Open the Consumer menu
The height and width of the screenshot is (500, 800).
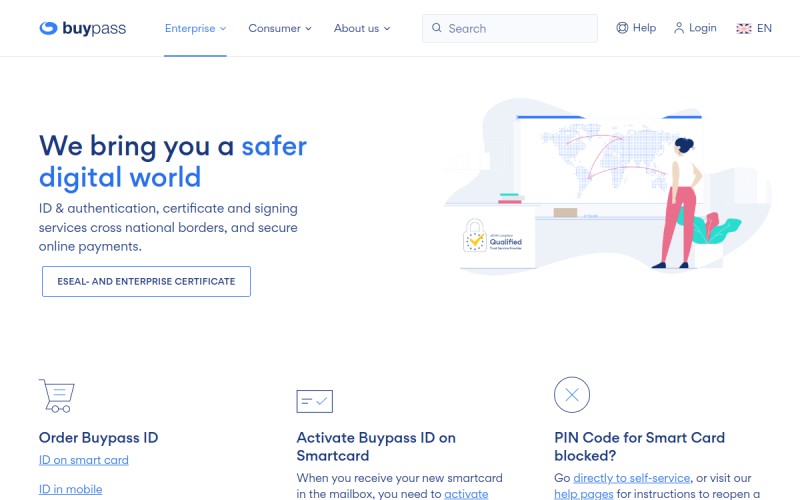pyautogui.click(x=280, y=28)
